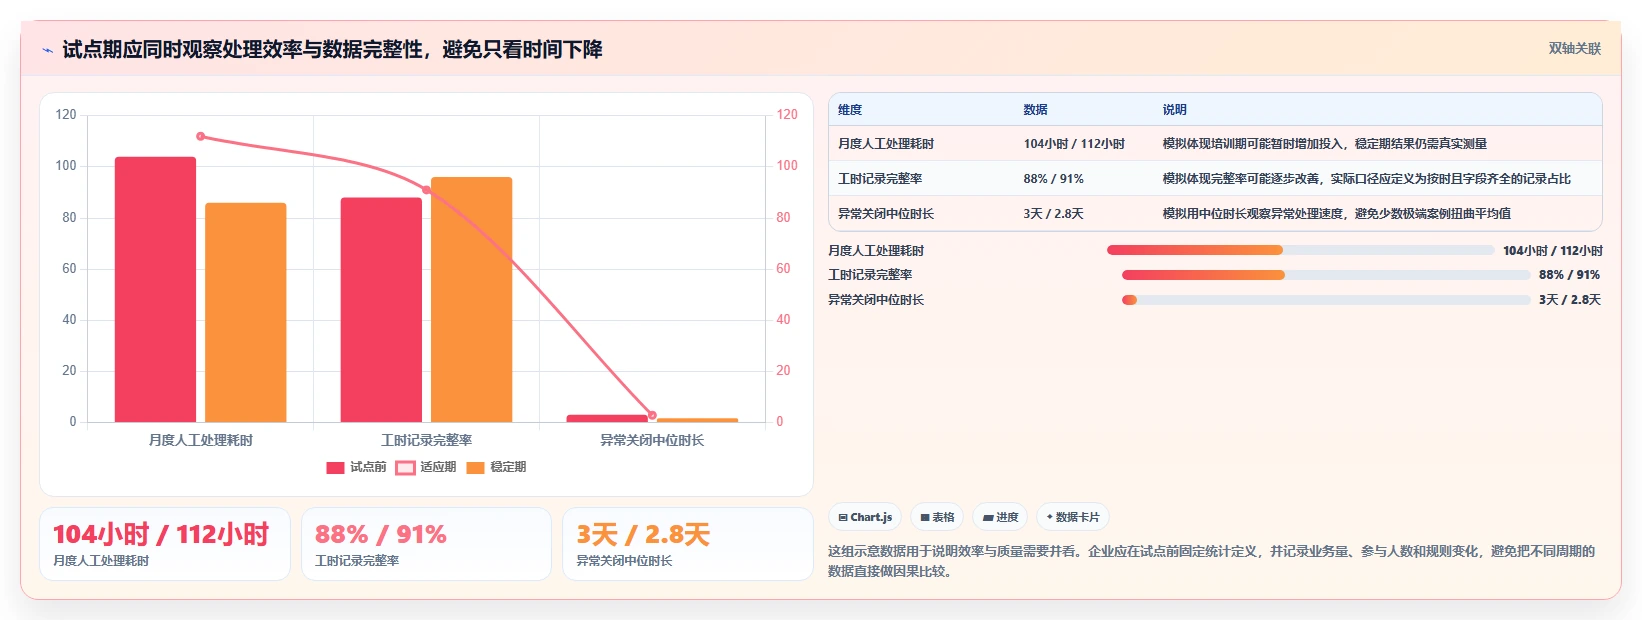Click the large 104小时 / 112小时 stat card value
Screen dimensions: 1642x620
click(x=161, y=535)
